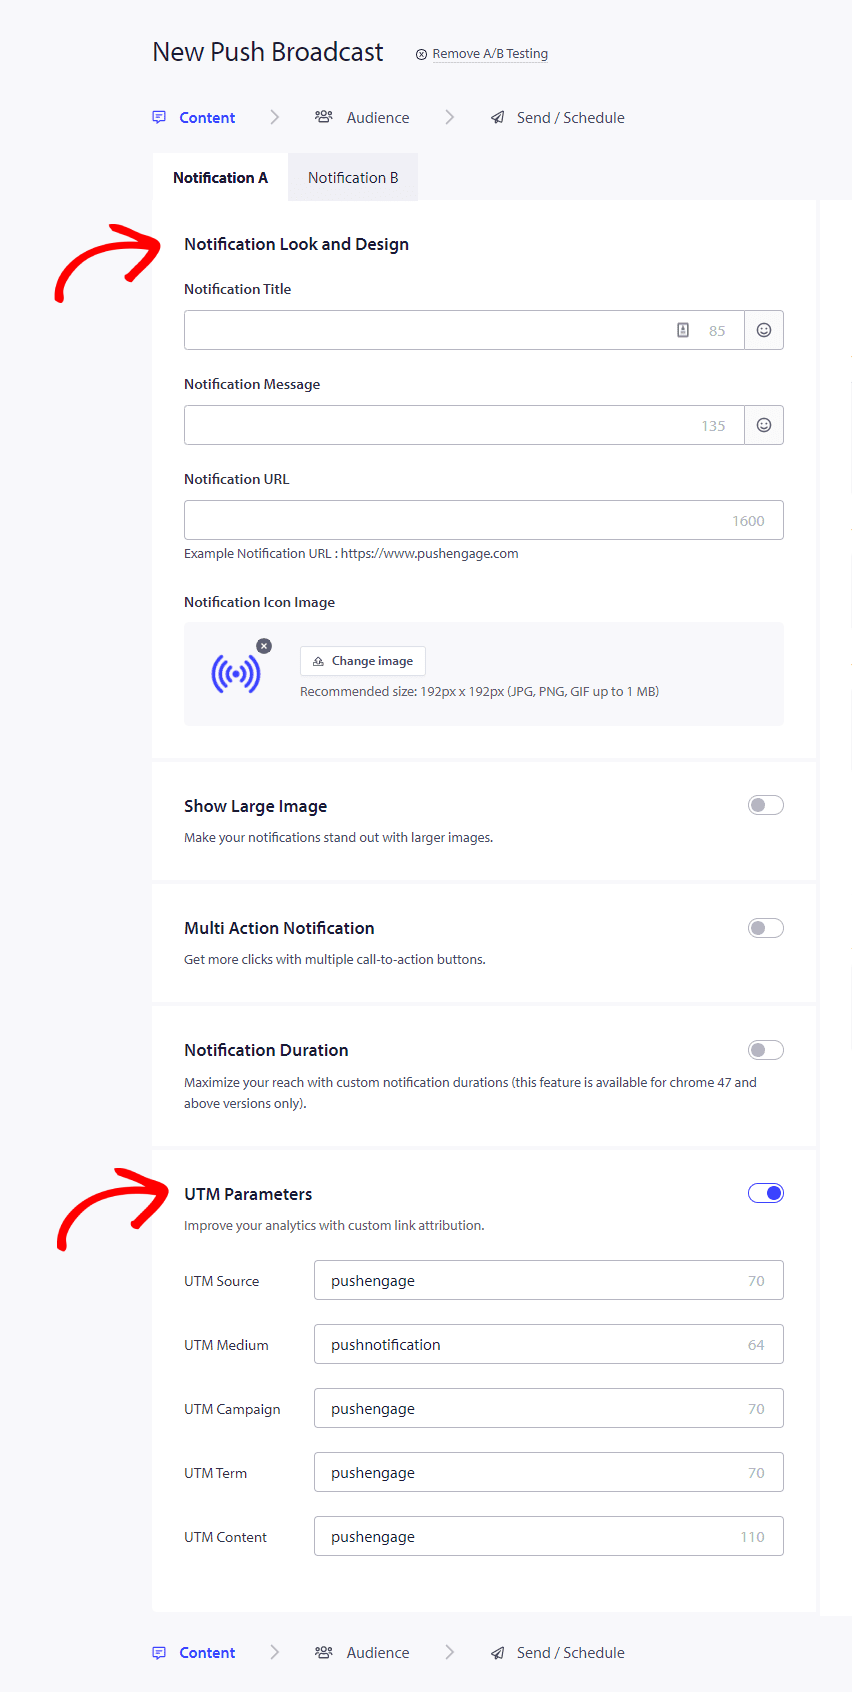Click the Content step speech-bubble icon
The height and width of the screenshot is (1692, 852).
pos(159,117)
